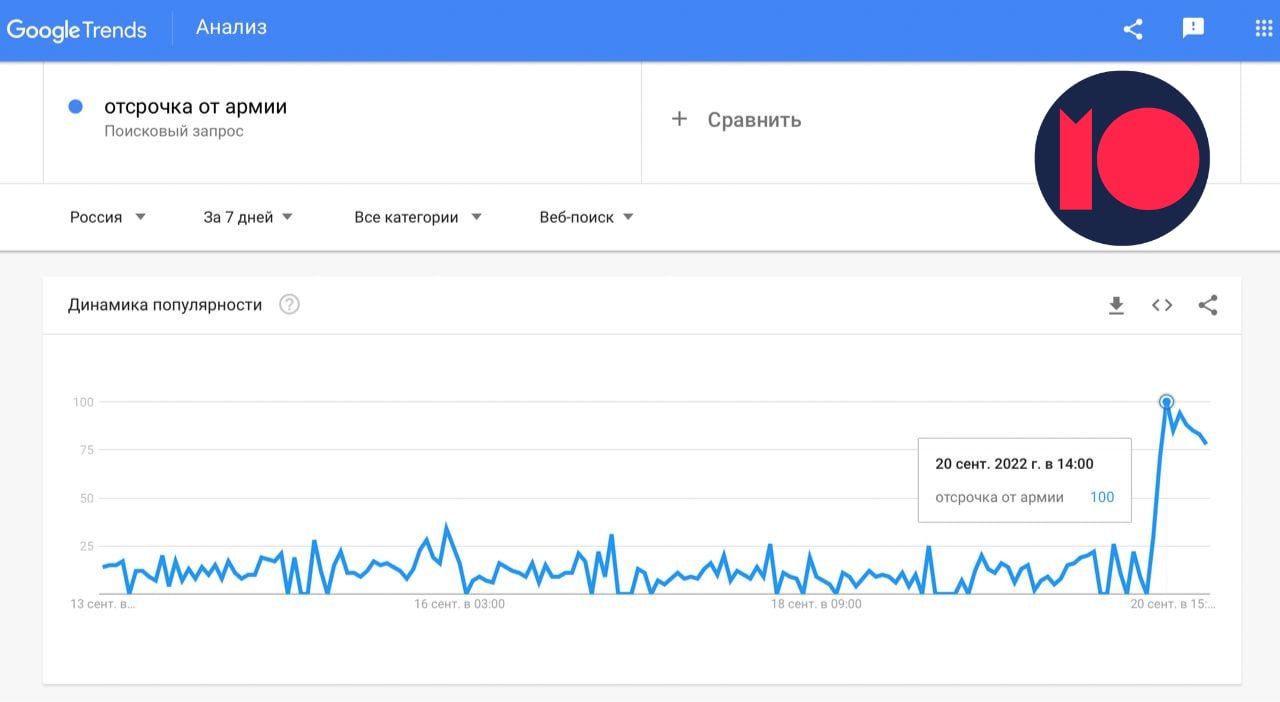Click the red and navy circular logo
The width and height of the screenshot is (1280, 702).
pyautogui.click(x=1122, y=158)
